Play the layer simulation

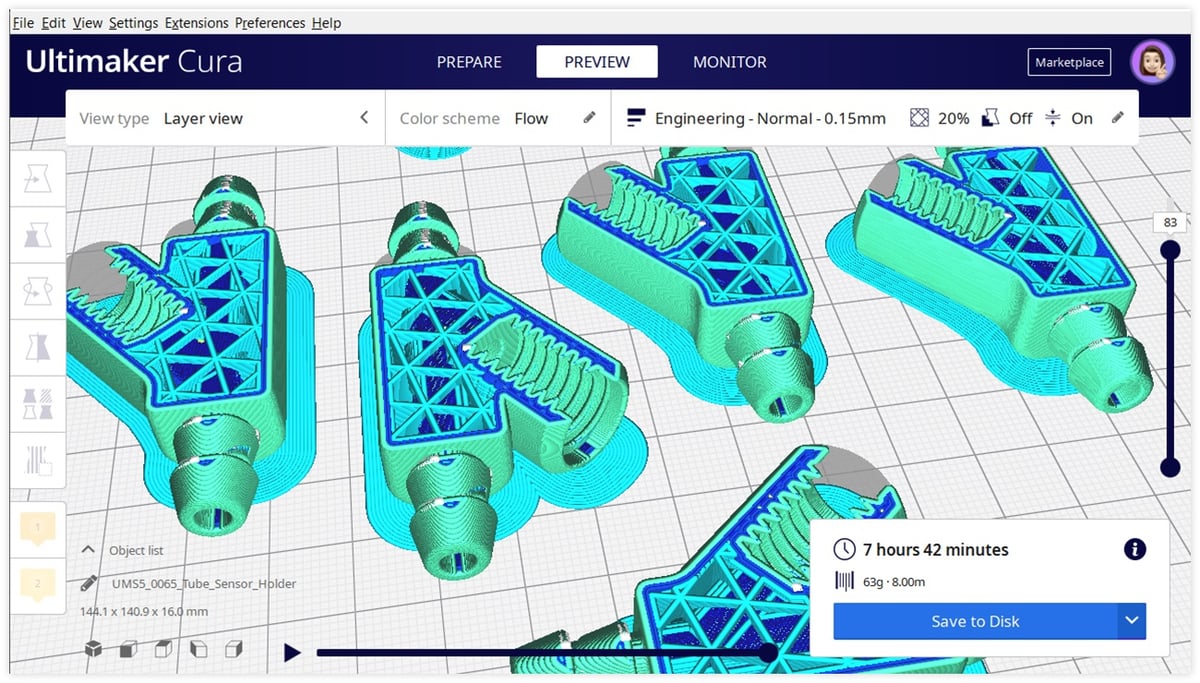(292, 653)
